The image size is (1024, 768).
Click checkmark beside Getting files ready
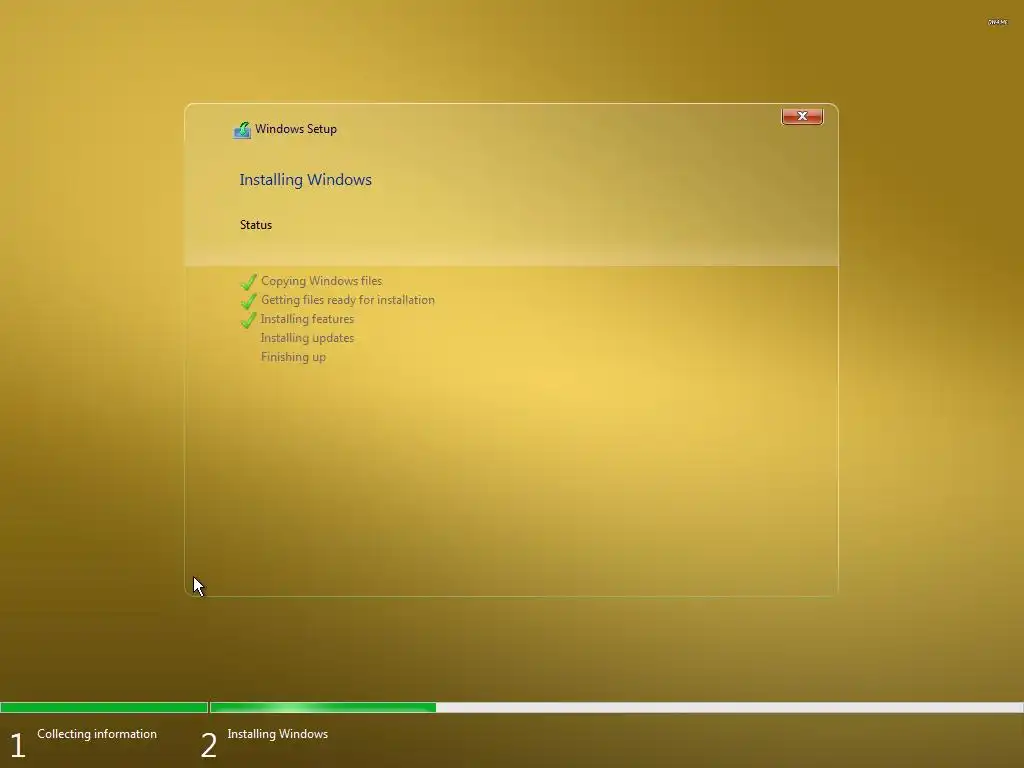tap(248, 300)
